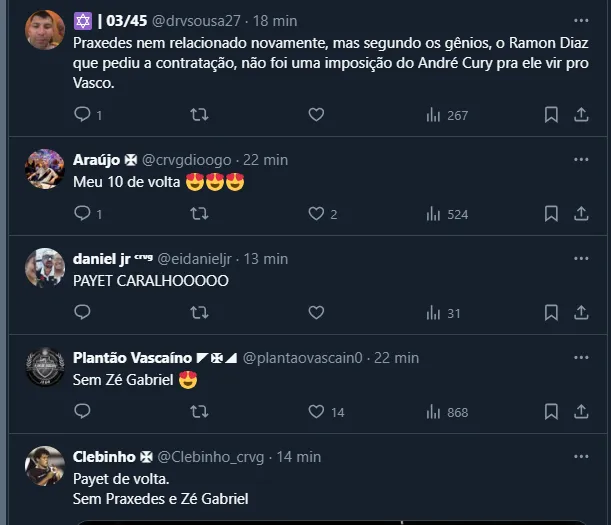The width and height of the screenshot is (611, 525).
Task: Bookmark the Praxedes tweet by drvsousa27
Action: (x=551, y=115)
